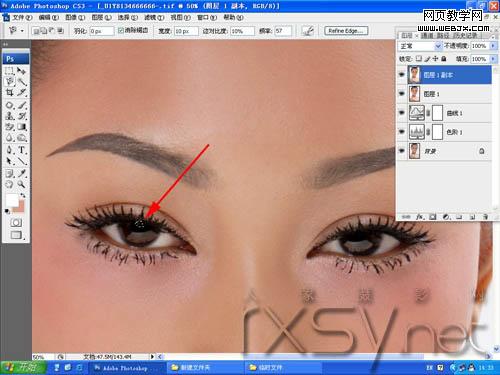The height and width of the screenshot is (375, 500).
Task: Select the Spot Healing Brush tool
Action: 9,105
